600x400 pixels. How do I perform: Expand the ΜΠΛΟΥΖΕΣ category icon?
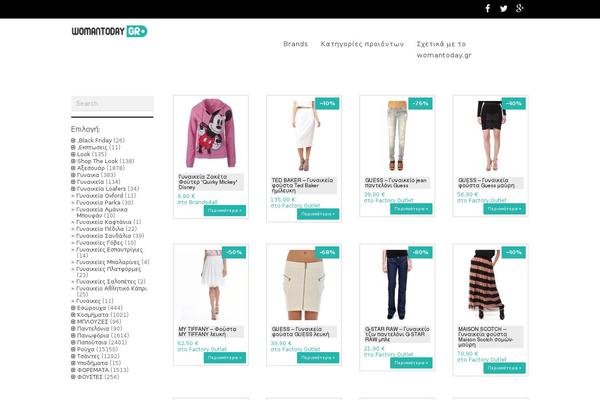73,322
